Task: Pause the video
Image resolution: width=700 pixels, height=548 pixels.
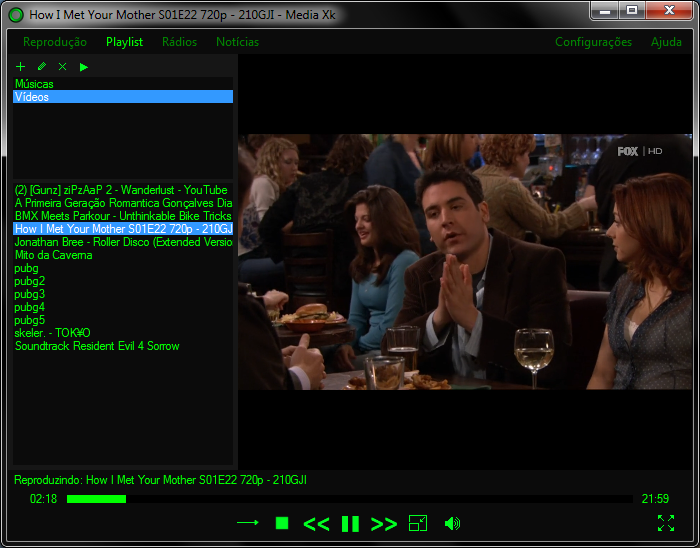Action: point(350,523)
